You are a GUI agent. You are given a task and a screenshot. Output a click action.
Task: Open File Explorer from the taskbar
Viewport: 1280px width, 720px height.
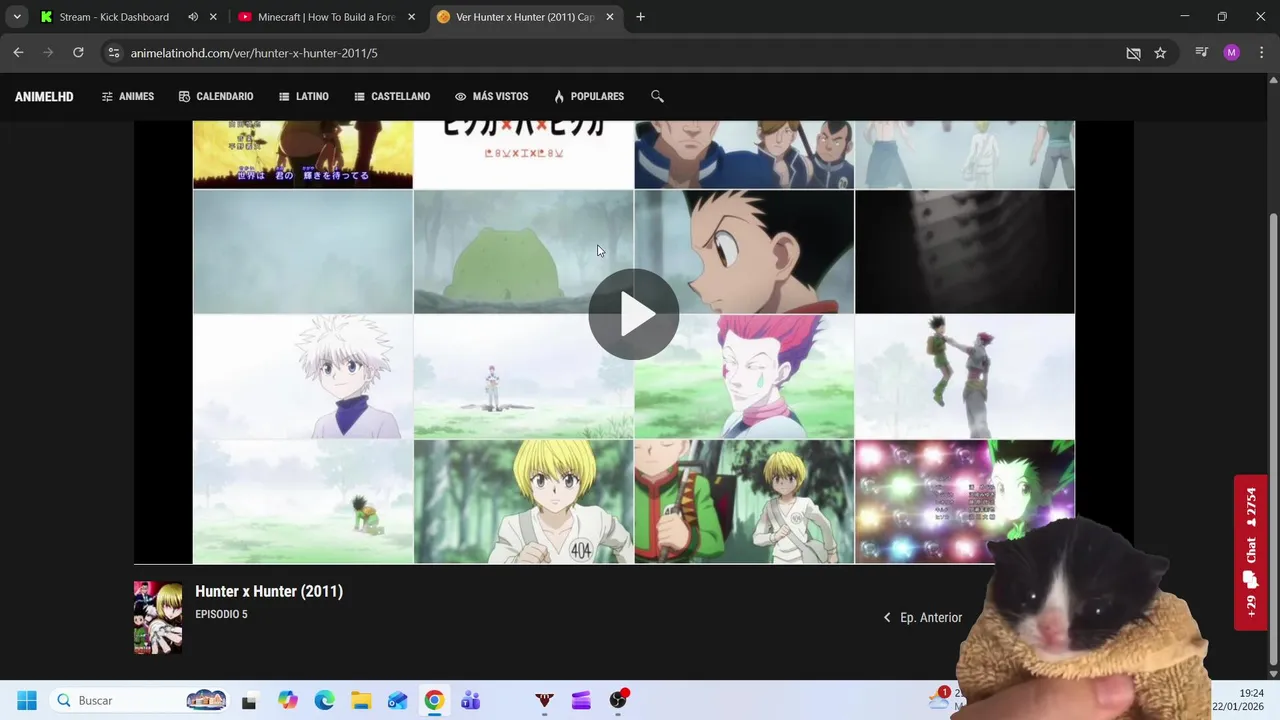coord(361,700)
